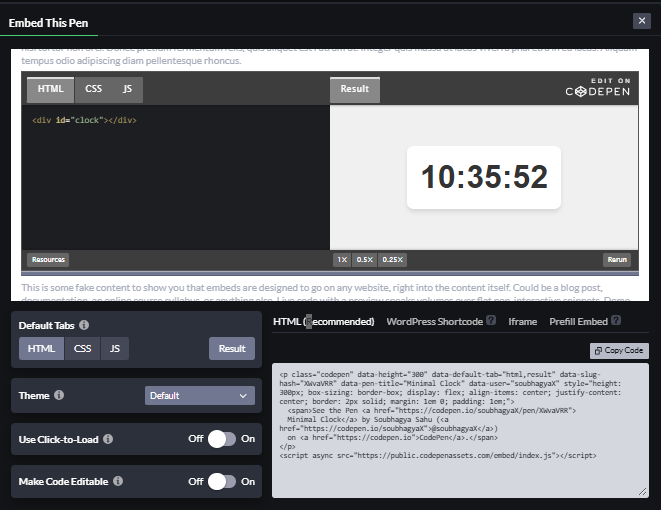Select CSS in Default Tabs
The width and height of the screenshot is (661, 510).
82,349
